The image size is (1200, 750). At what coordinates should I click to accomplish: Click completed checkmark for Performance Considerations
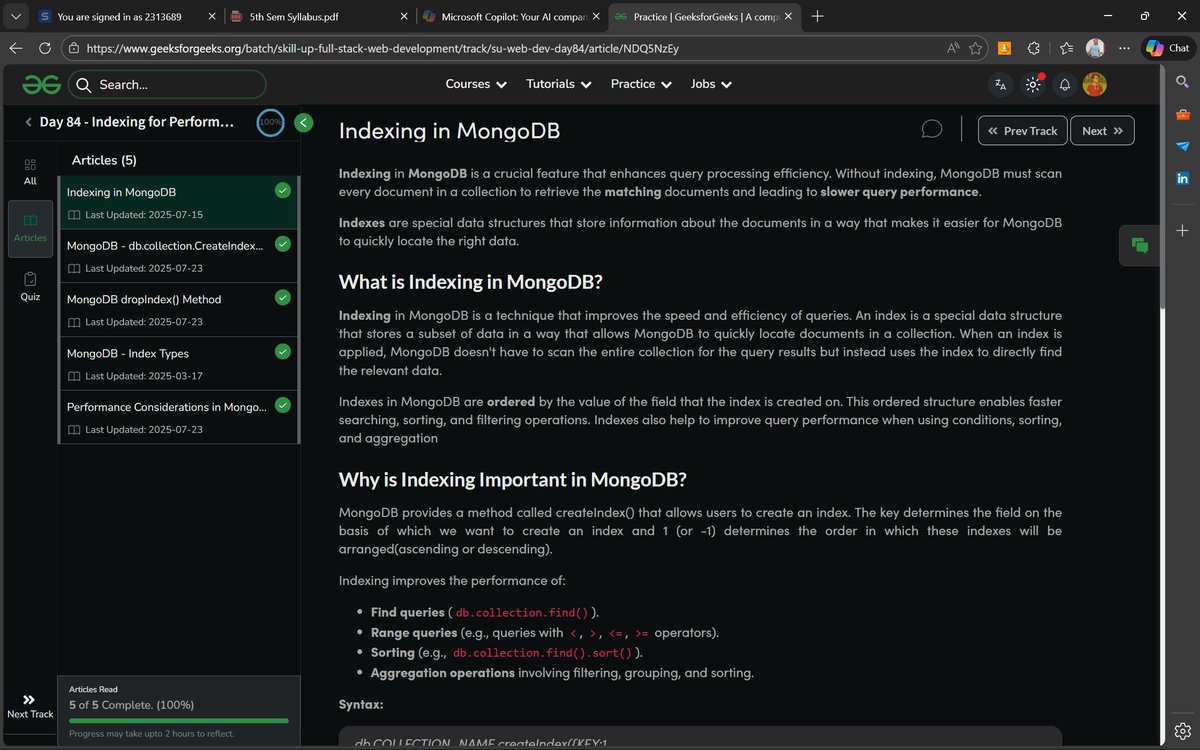(283, 405)
